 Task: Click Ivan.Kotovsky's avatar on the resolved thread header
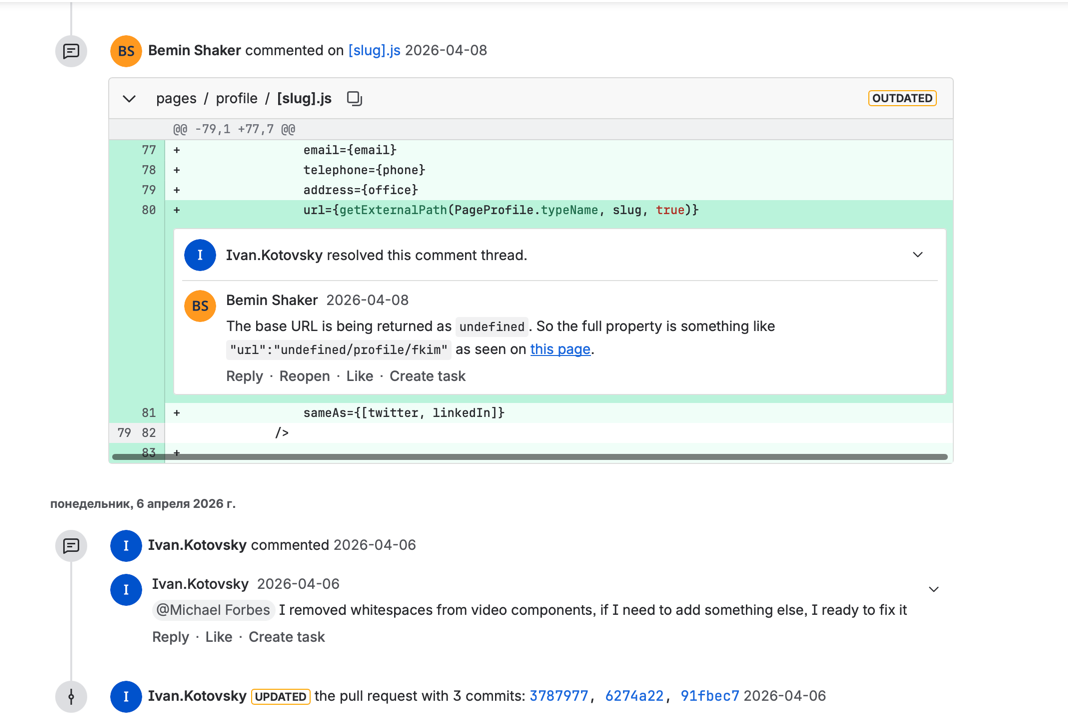pyautogui.click(x=199, y=254)
